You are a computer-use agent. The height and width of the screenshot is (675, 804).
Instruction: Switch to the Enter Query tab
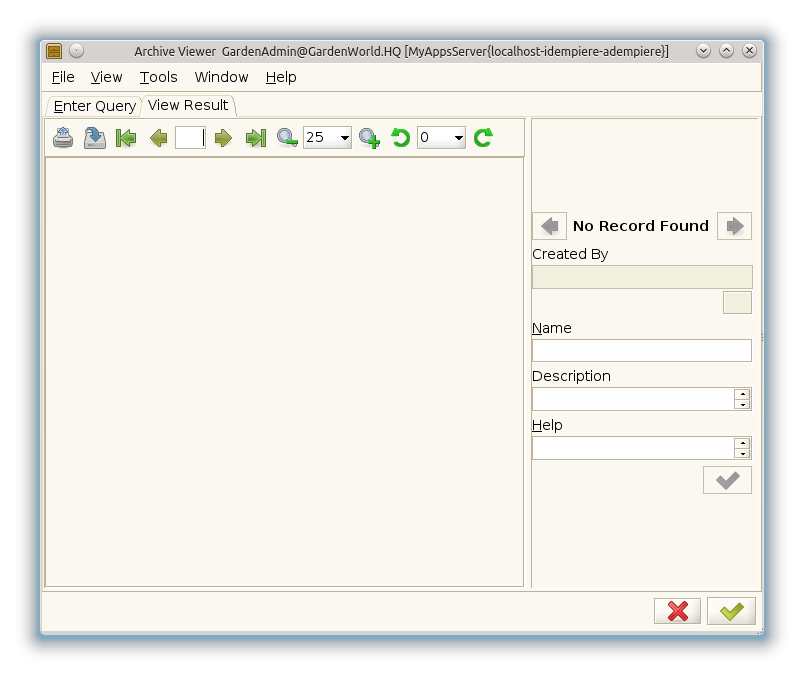click(94, 106)
